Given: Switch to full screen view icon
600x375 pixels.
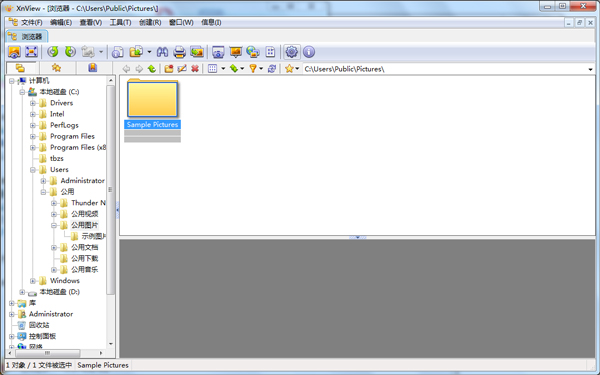Looking at the screenshot, I should pyautogui.click(x=31, y=52).
